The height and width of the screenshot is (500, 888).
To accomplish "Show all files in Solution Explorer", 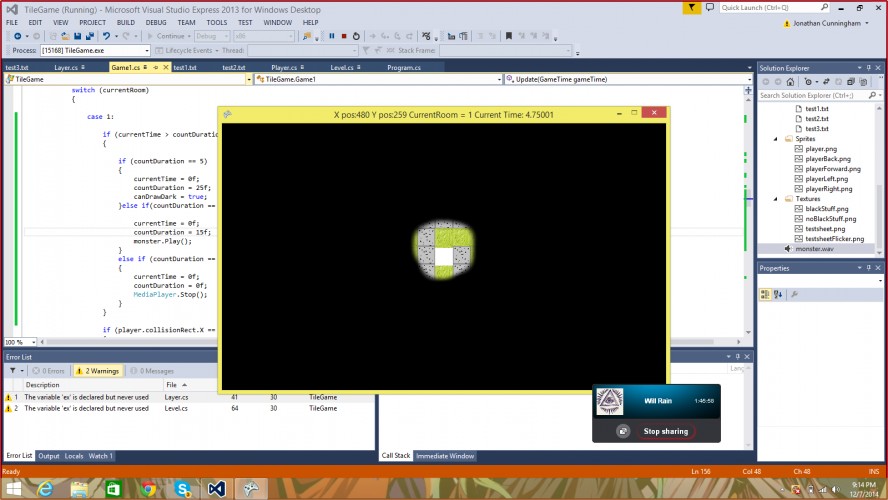I will (x=863, y=82).
